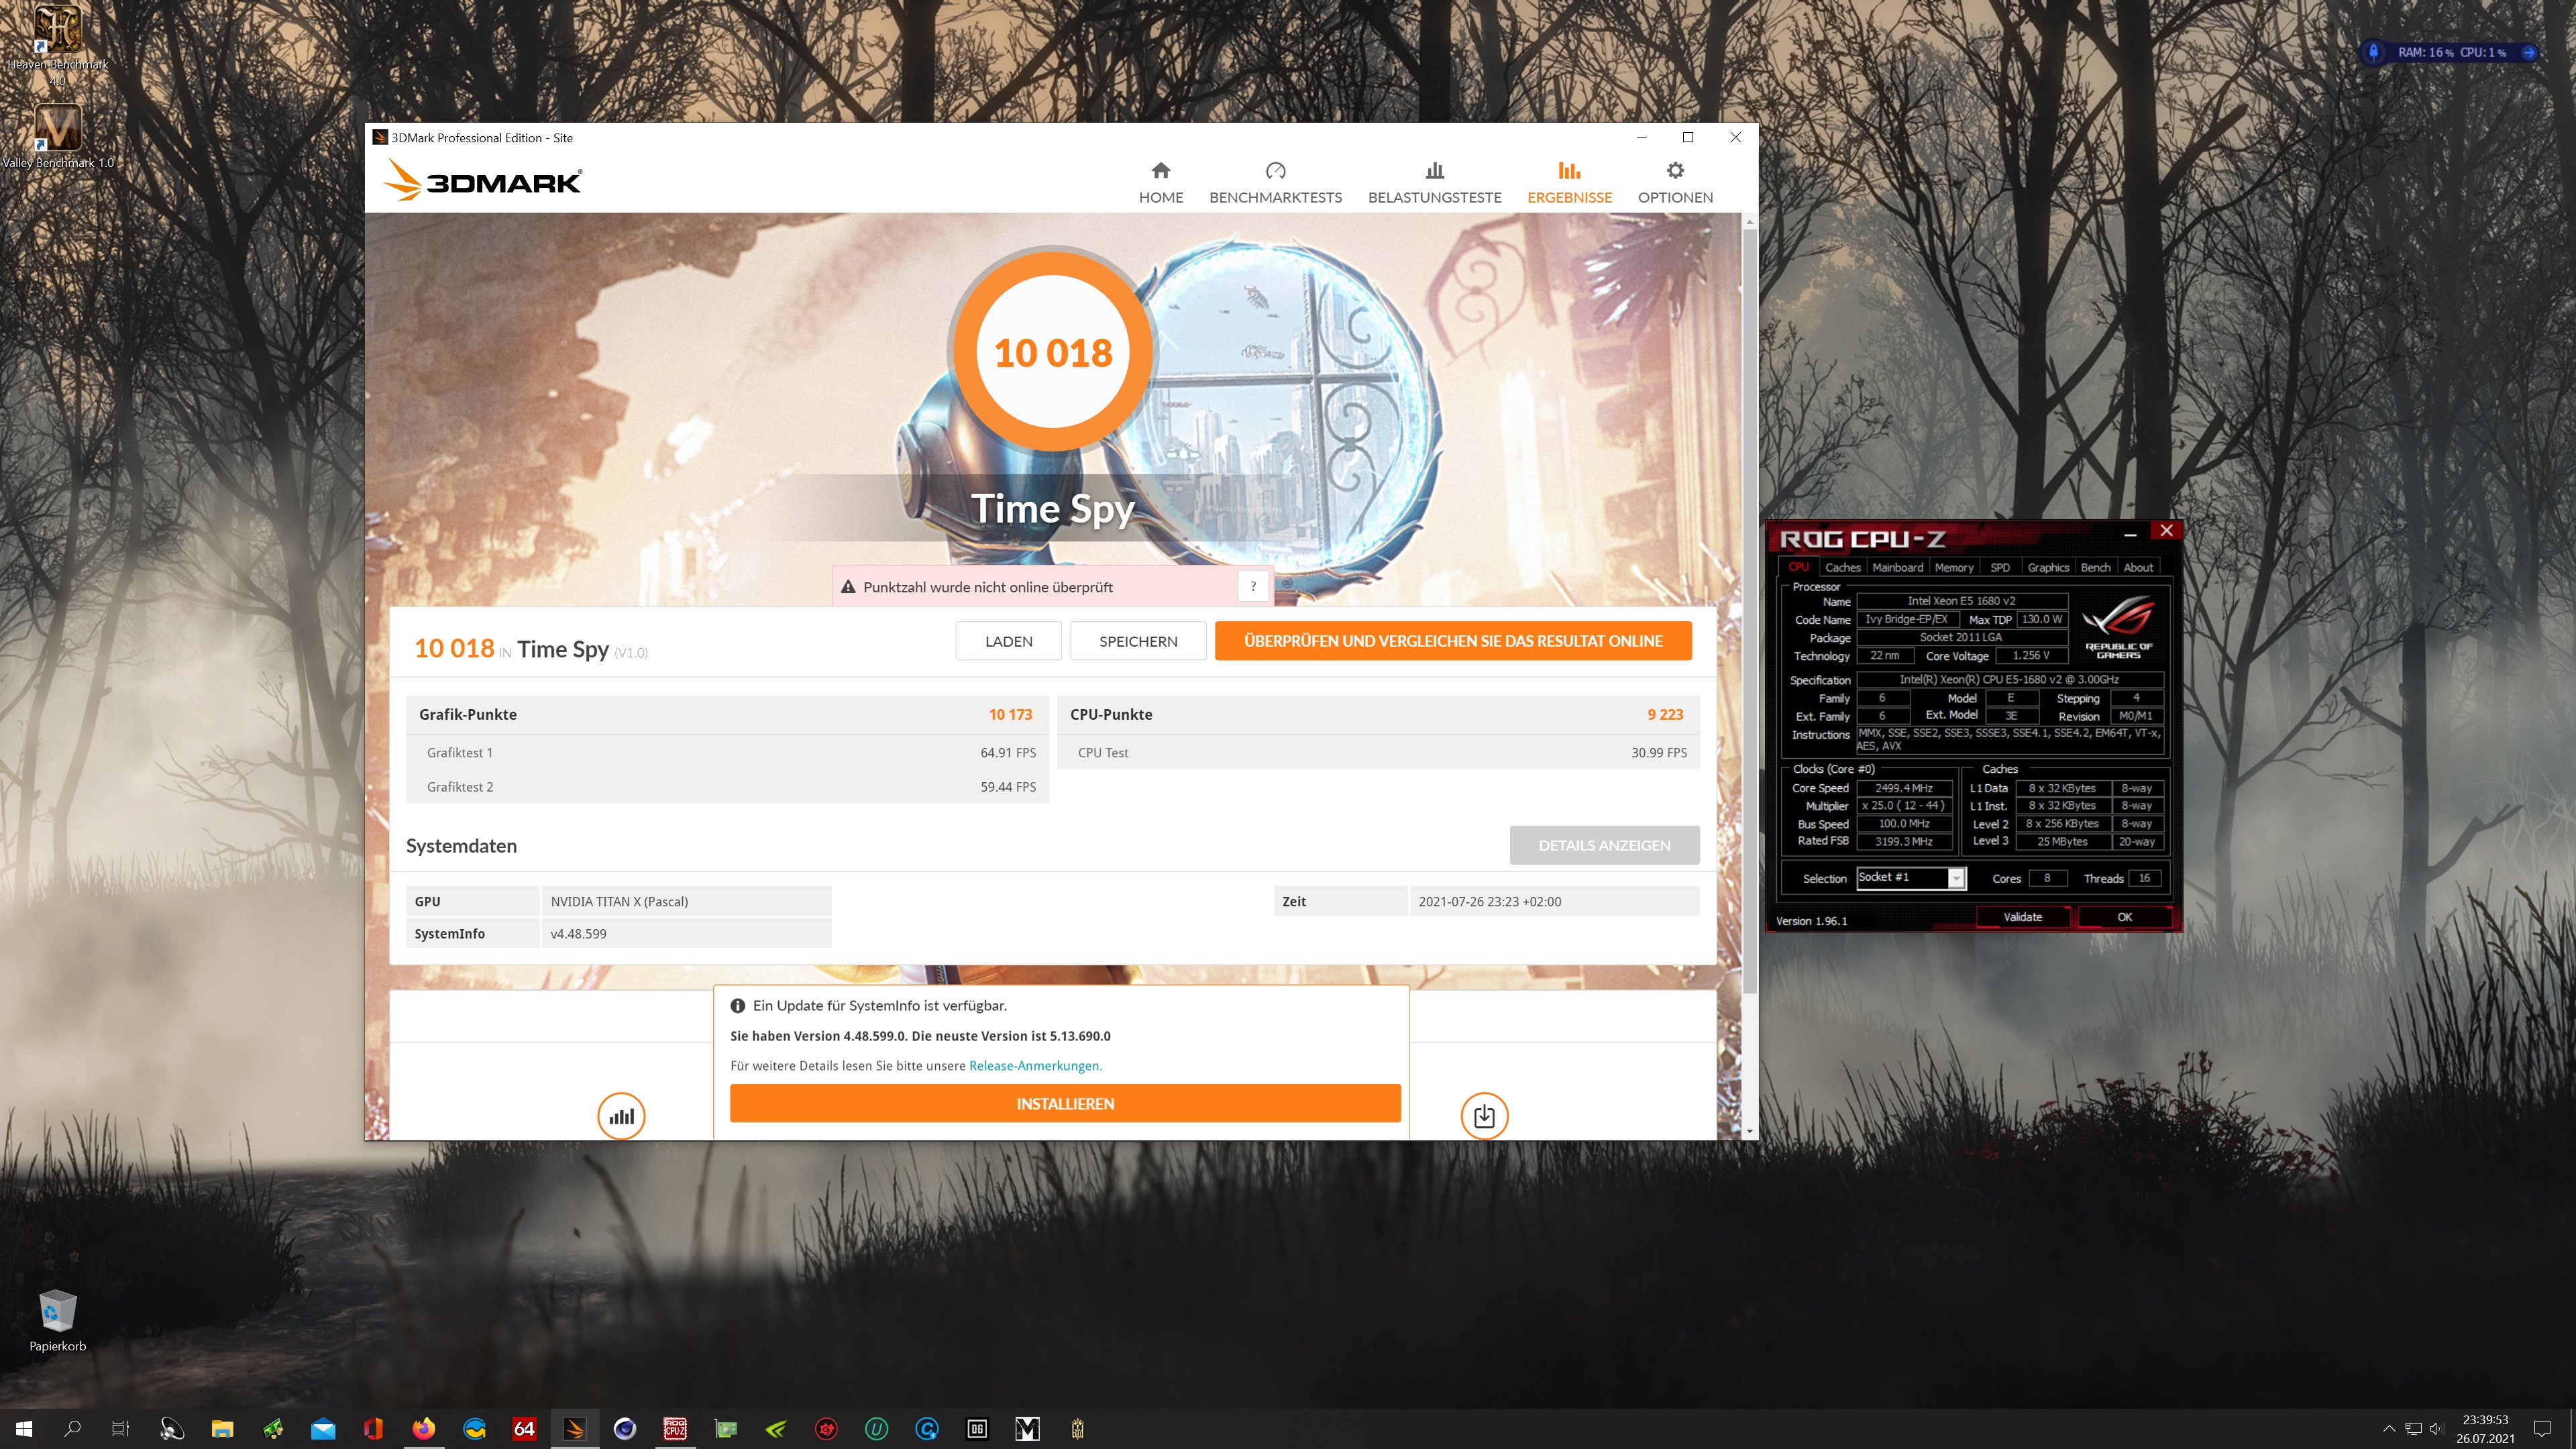
Task: Open the Papierkorb recycle bin icon
Action: pos(57,1320)
